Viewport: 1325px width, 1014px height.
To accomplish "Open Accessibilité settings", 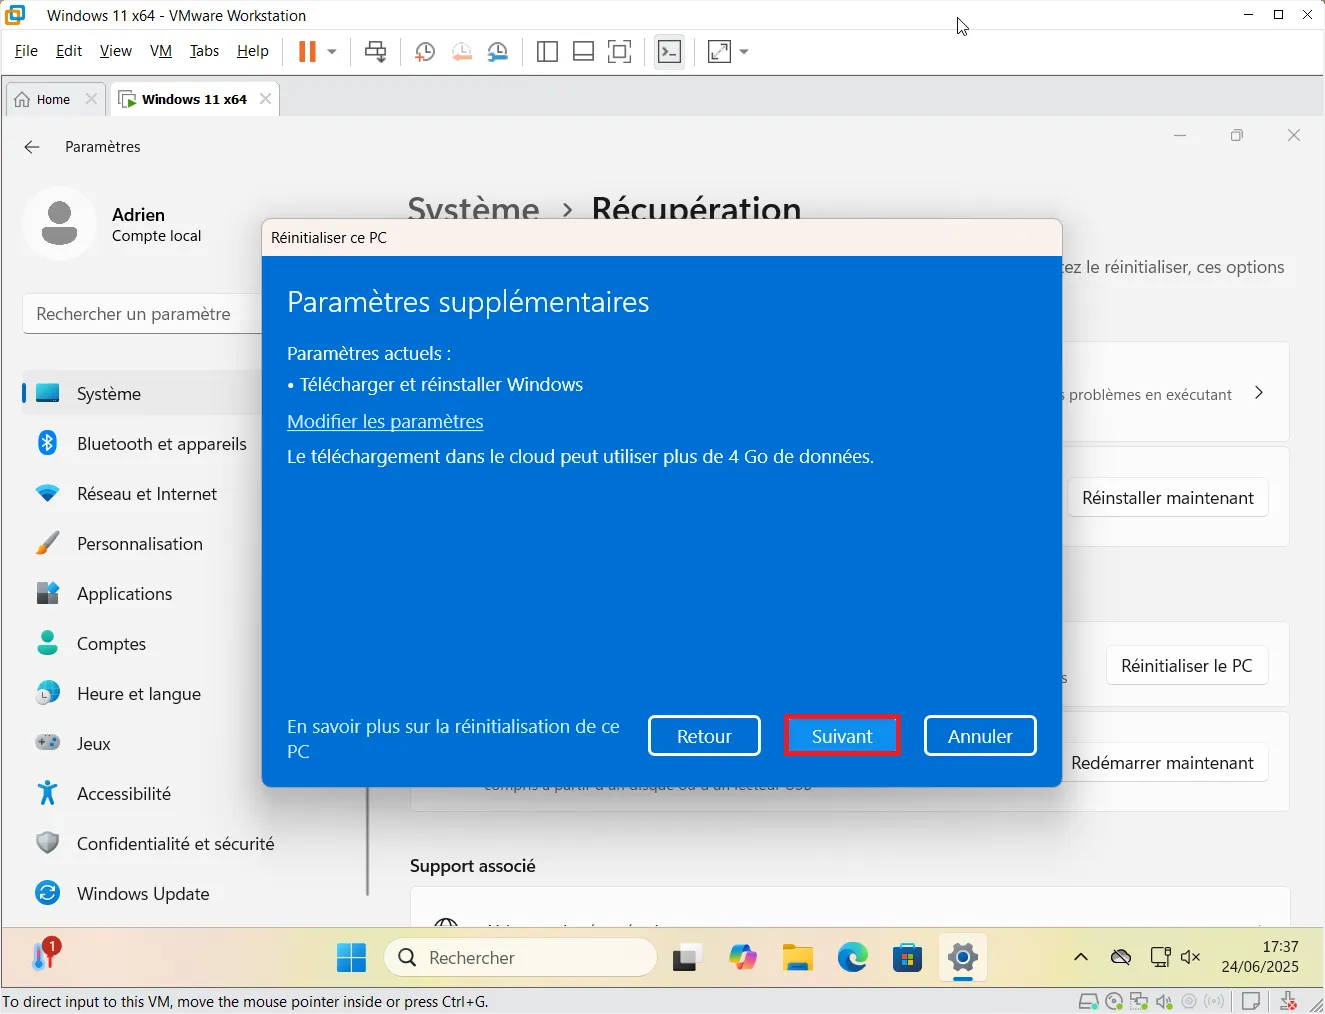I will tap(141, 794).
